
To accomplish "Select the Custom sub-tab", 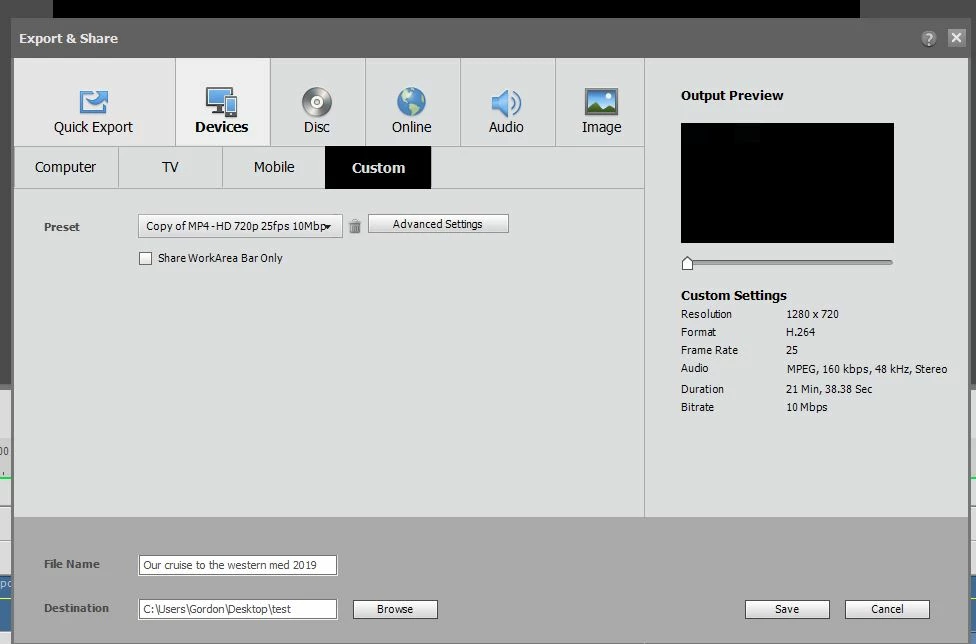I will pos(378,167).
